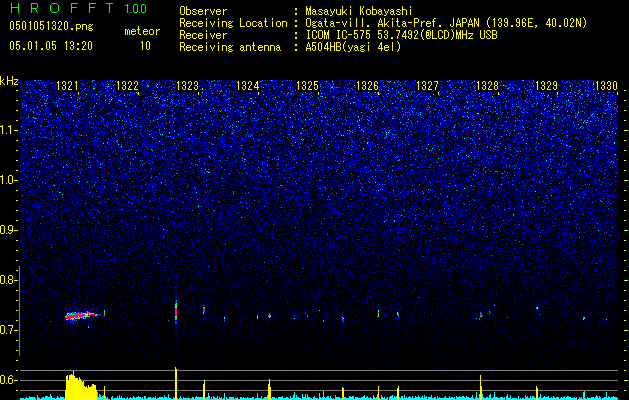Click the "Receiving antenna" label
This screenshot has width=629, height=400.
pos(230,47)
